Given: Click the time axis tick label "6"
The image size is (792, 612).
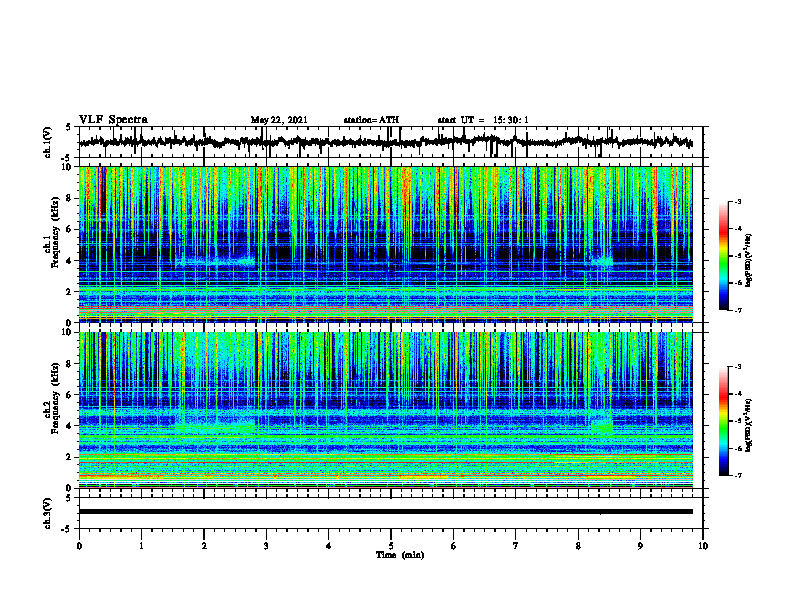Looking at the screenshot, I should (x=454, y=546).
